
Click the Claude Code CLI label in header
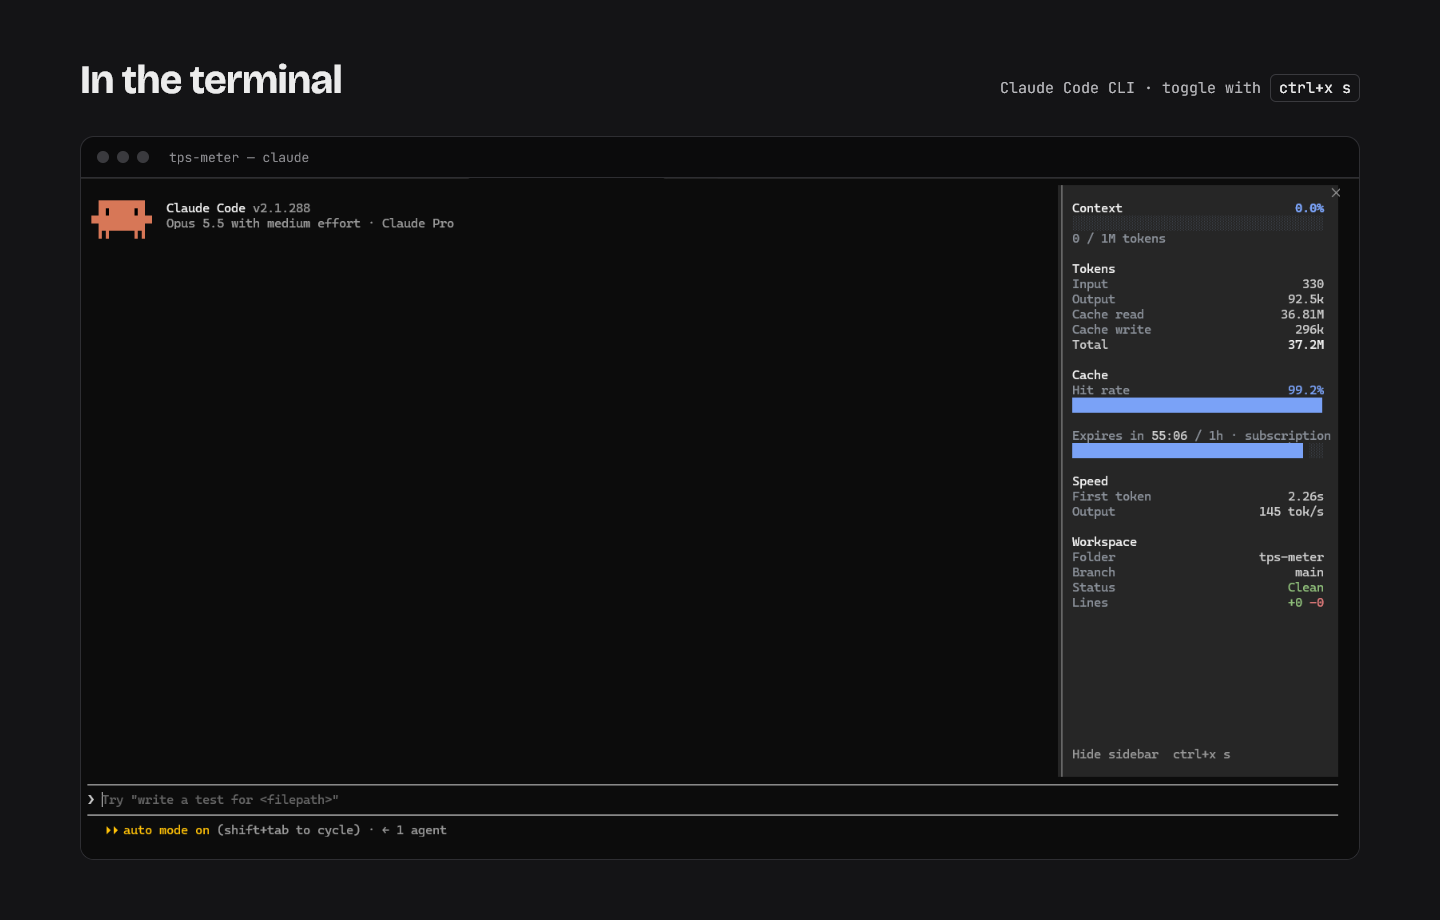(1067, 88)
